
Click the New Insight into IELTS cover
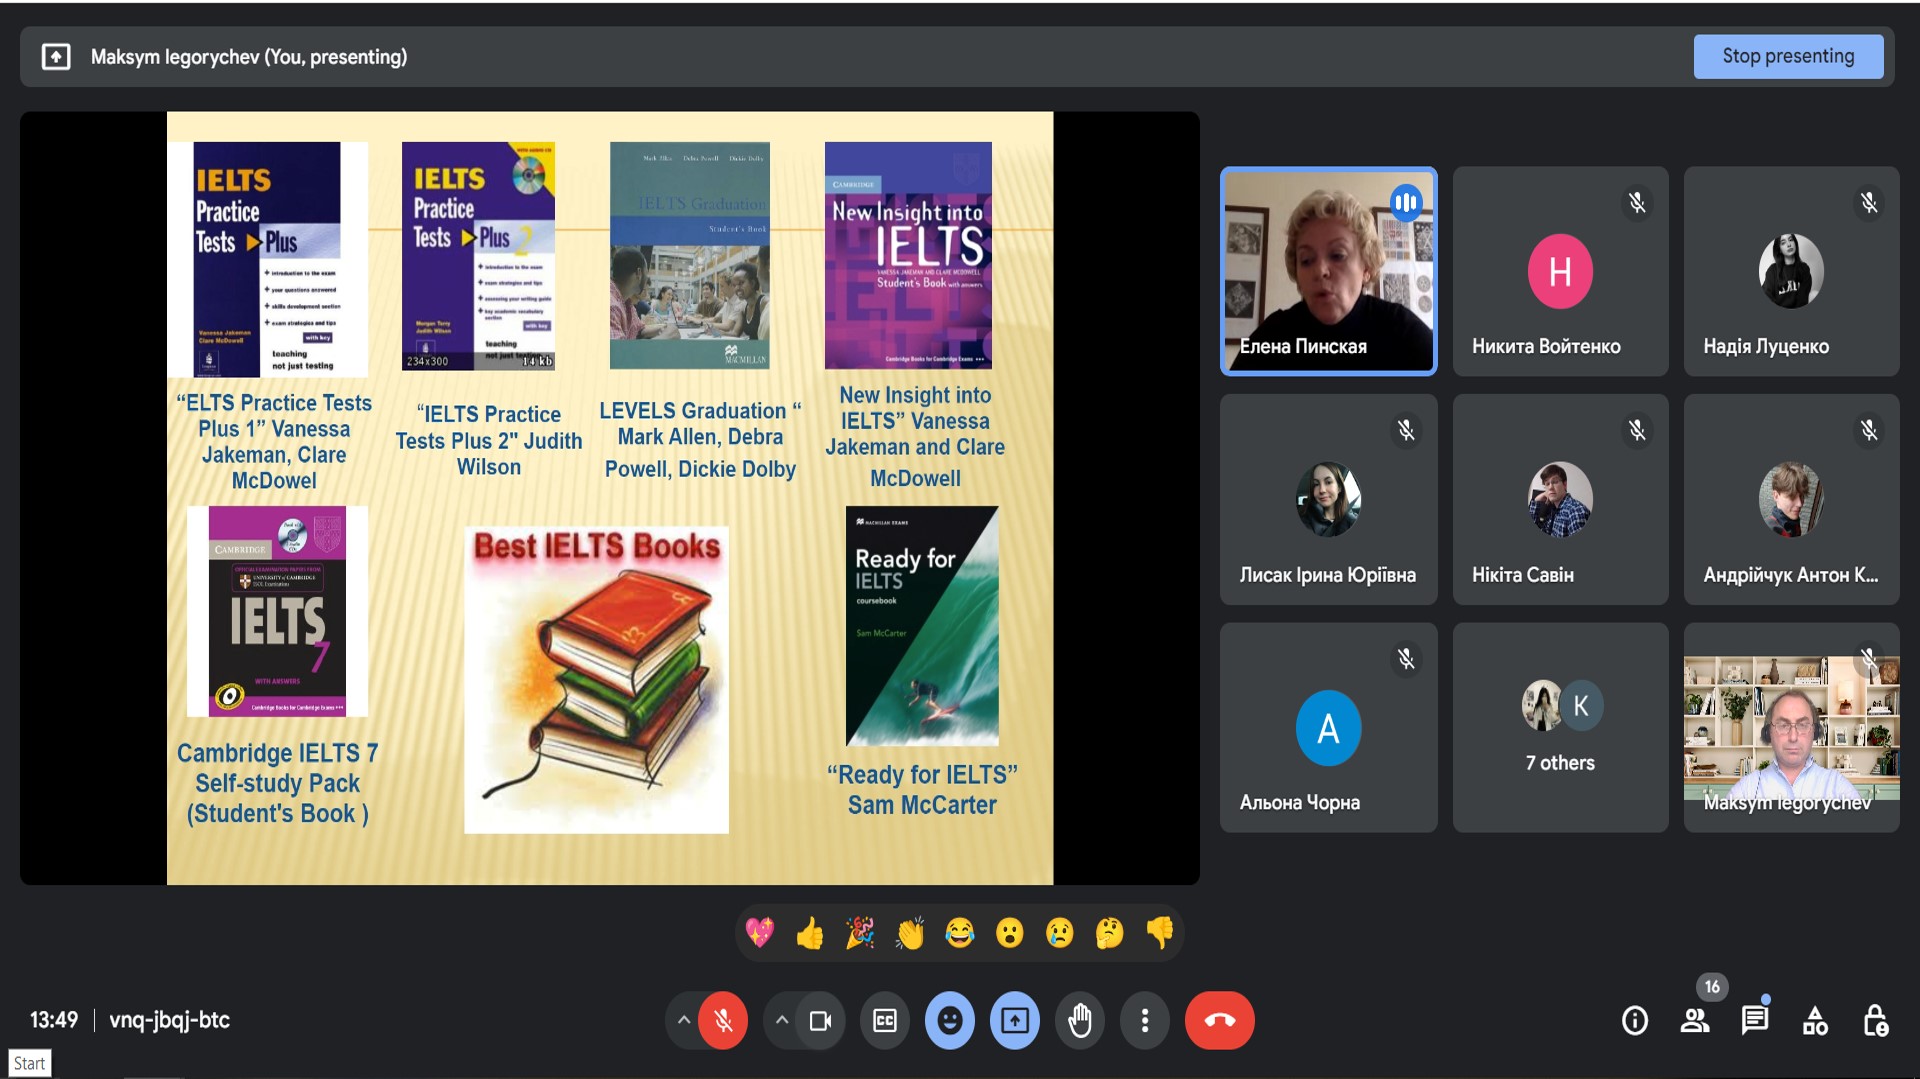tap(908, 255)
